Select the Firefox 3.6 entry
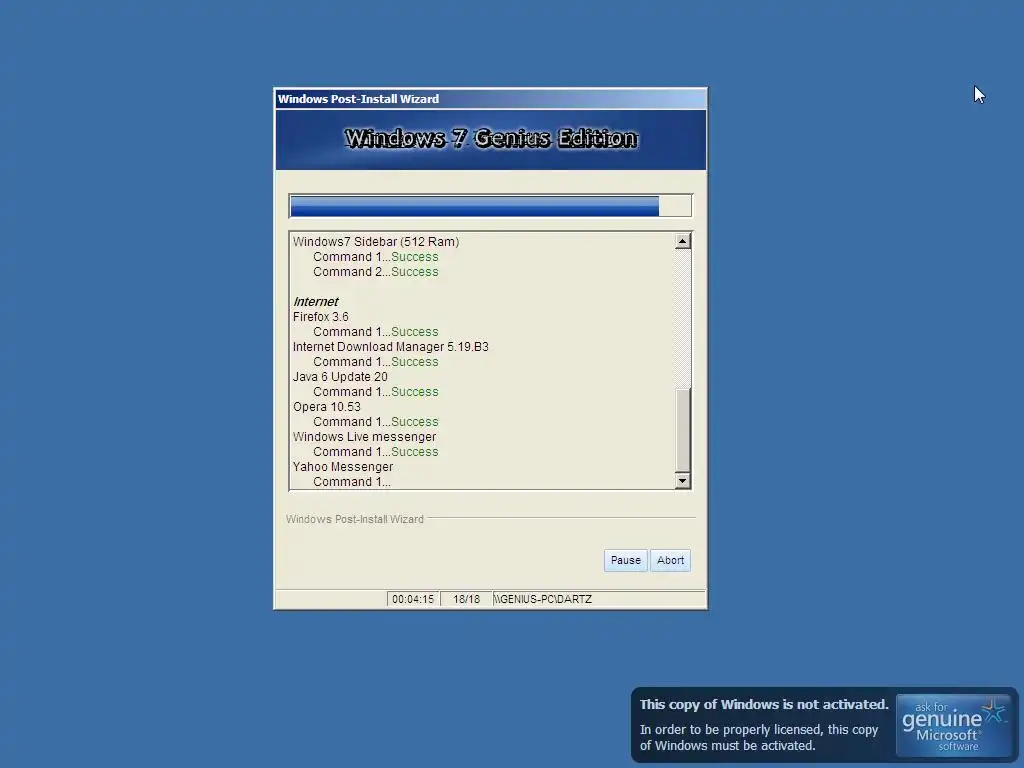This screenshot has width=1024, height=768. click(x=321, y=317)
